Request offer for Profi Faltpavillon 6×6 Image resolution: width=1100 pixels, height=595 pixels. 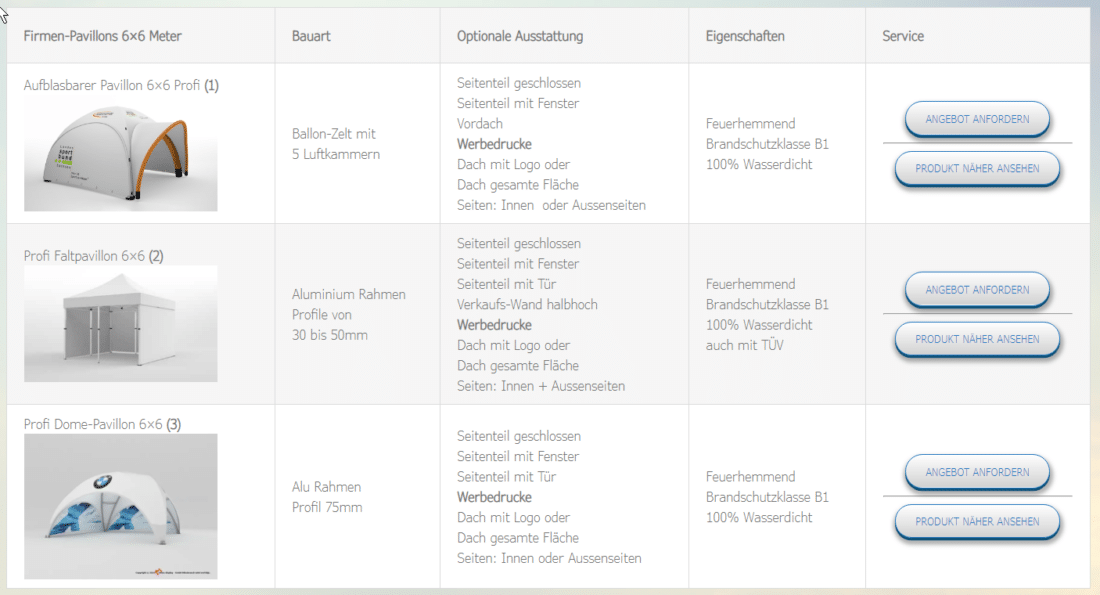pos(977,290)
